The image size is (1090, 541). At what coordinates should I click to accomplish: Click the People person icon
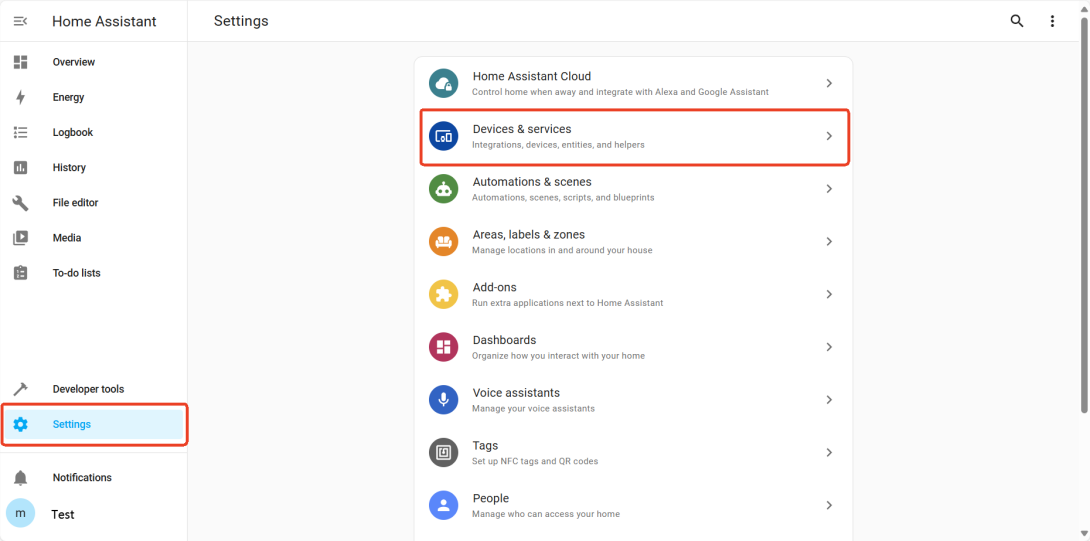pyautogui.click(x=444, y=506)
